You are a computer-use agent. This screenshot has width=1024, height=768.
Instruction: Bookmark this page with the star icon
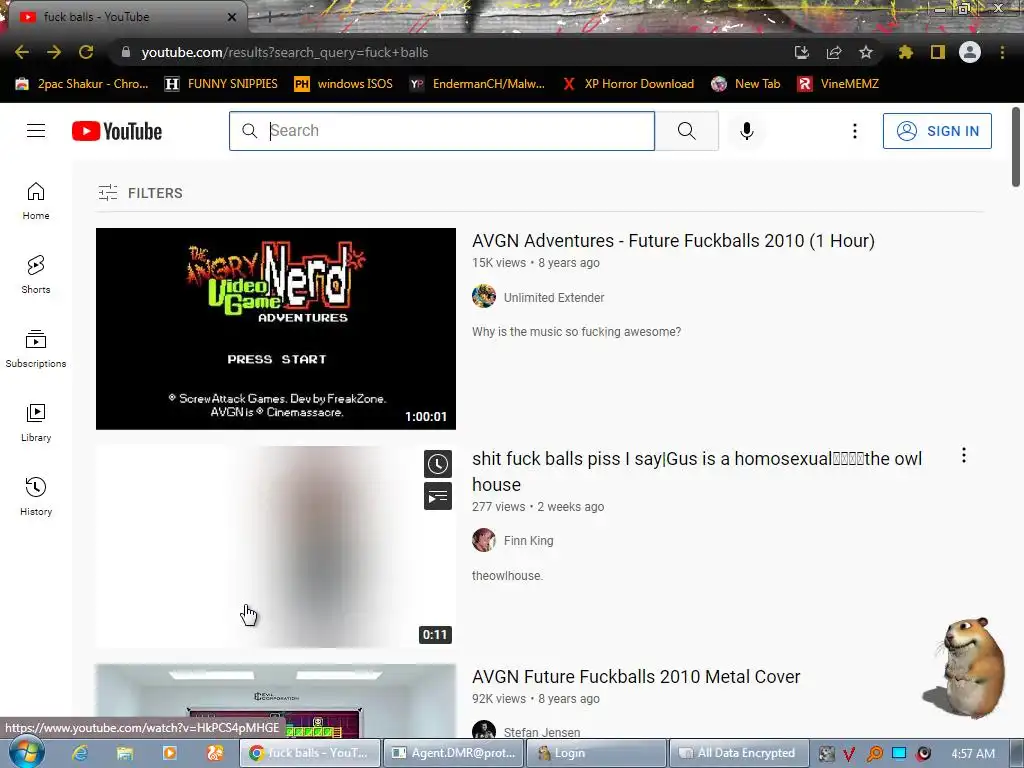click(866, 52)
